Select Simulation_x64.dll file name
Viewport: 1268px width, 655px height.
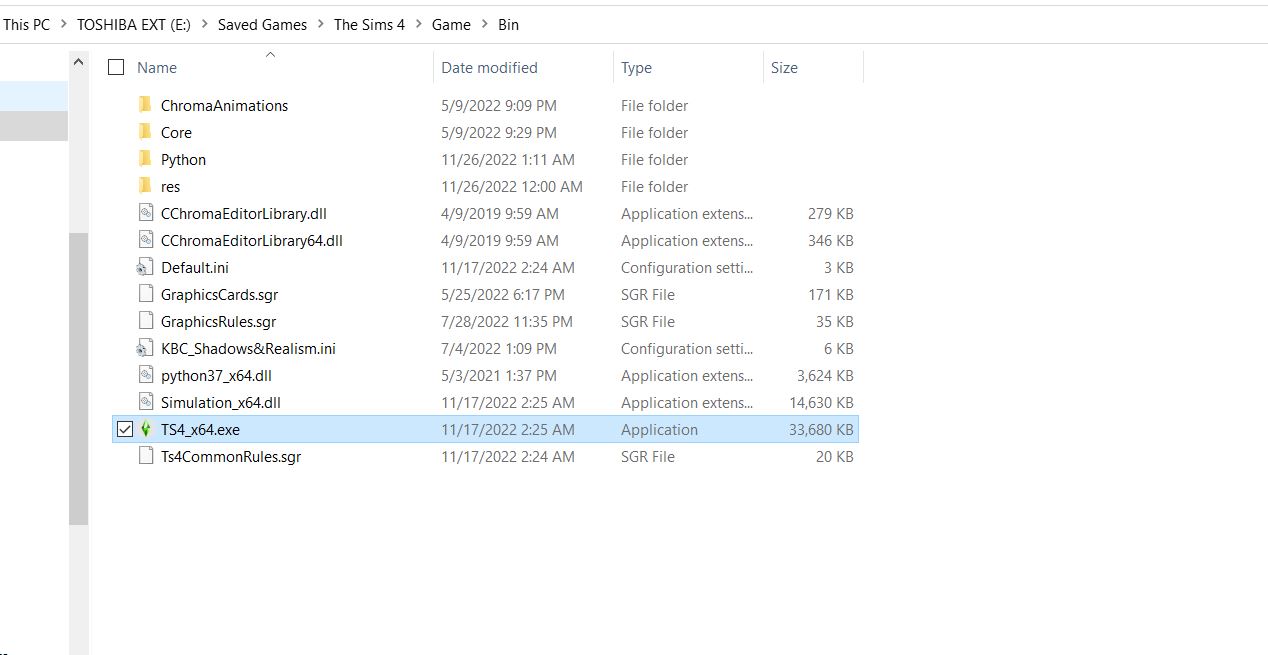pos(221,402)
